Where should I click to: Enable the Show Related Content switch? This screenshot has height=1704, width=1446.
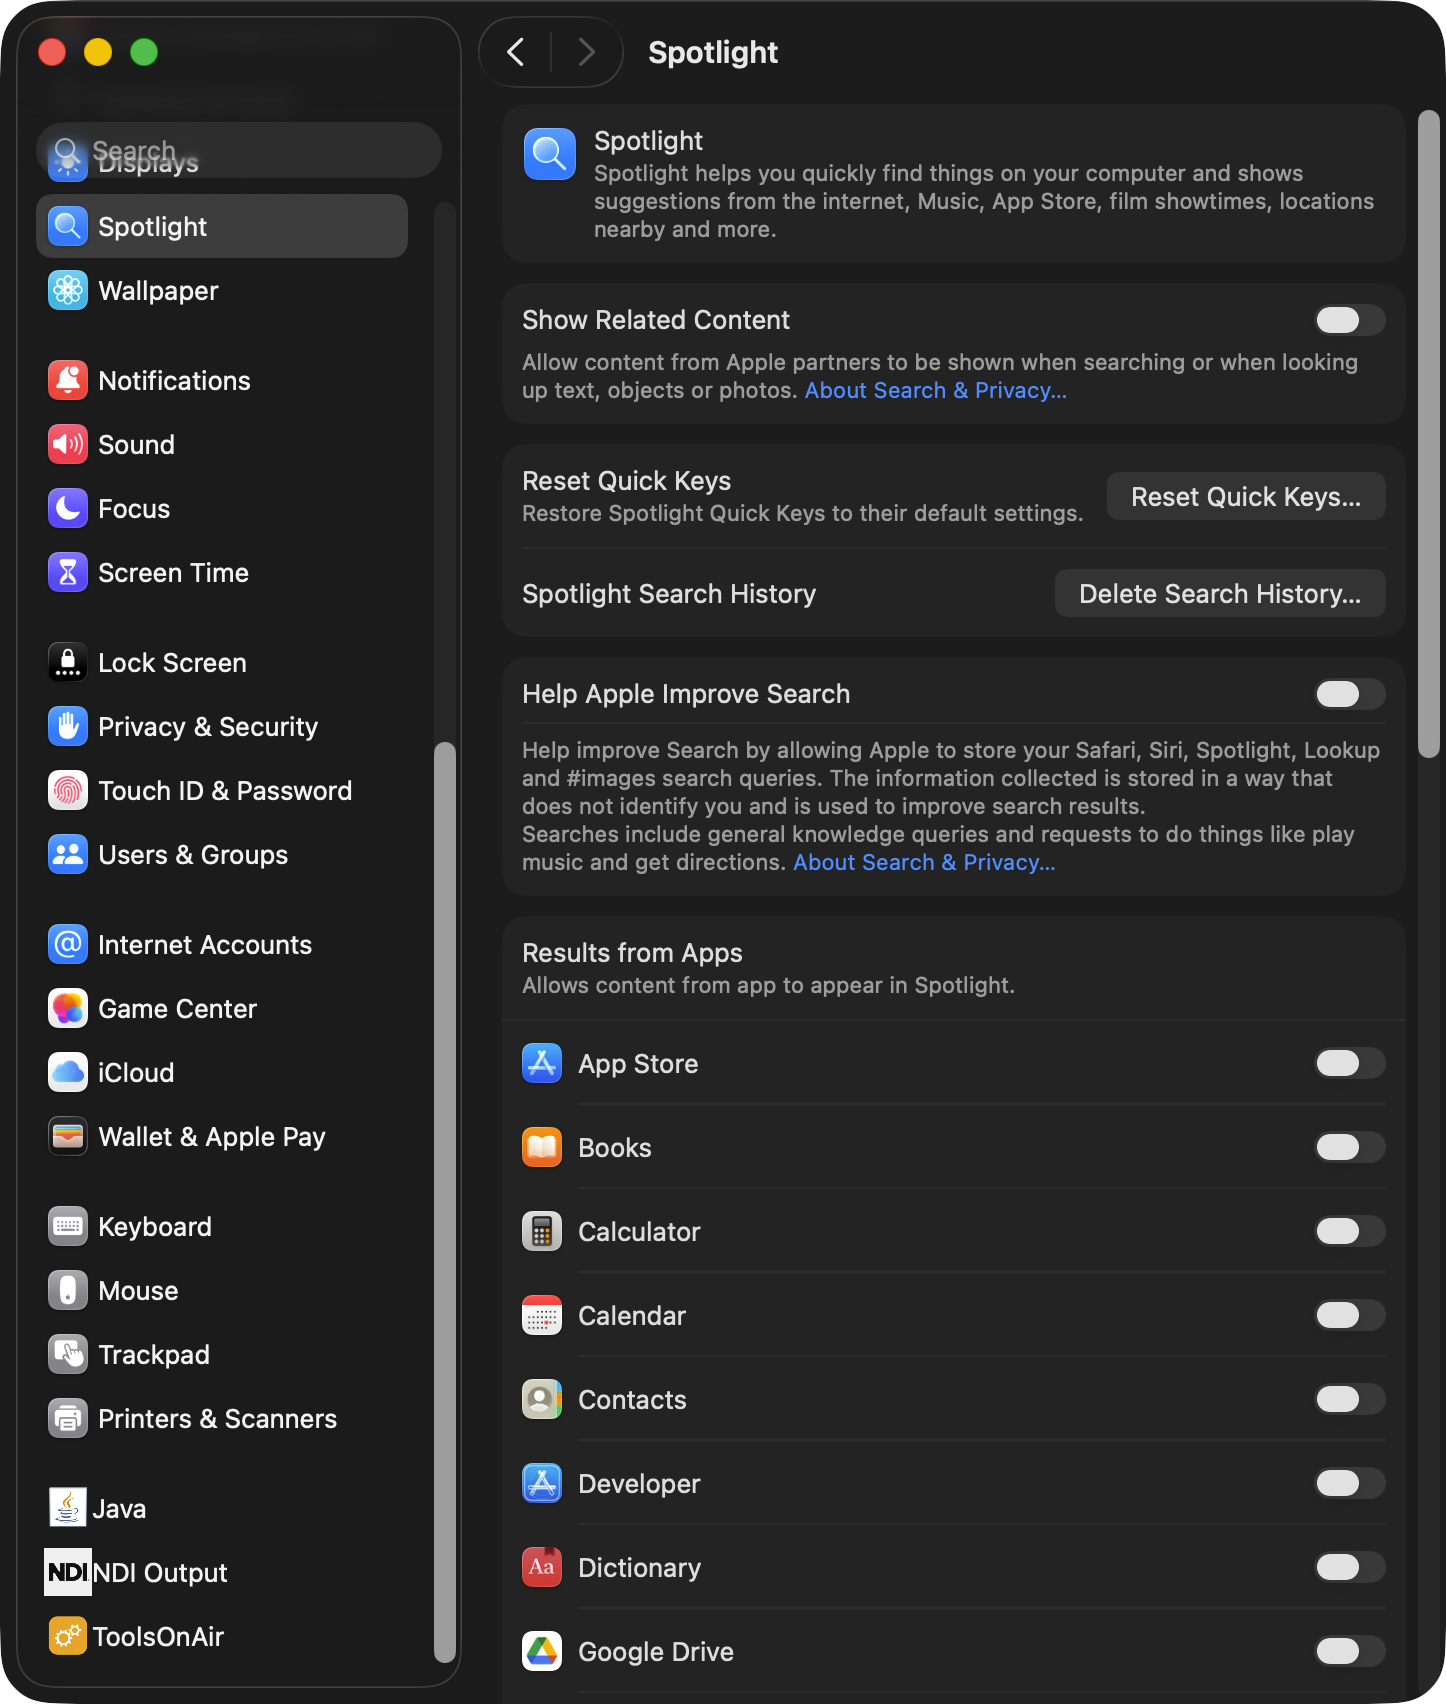[1350, 320]
